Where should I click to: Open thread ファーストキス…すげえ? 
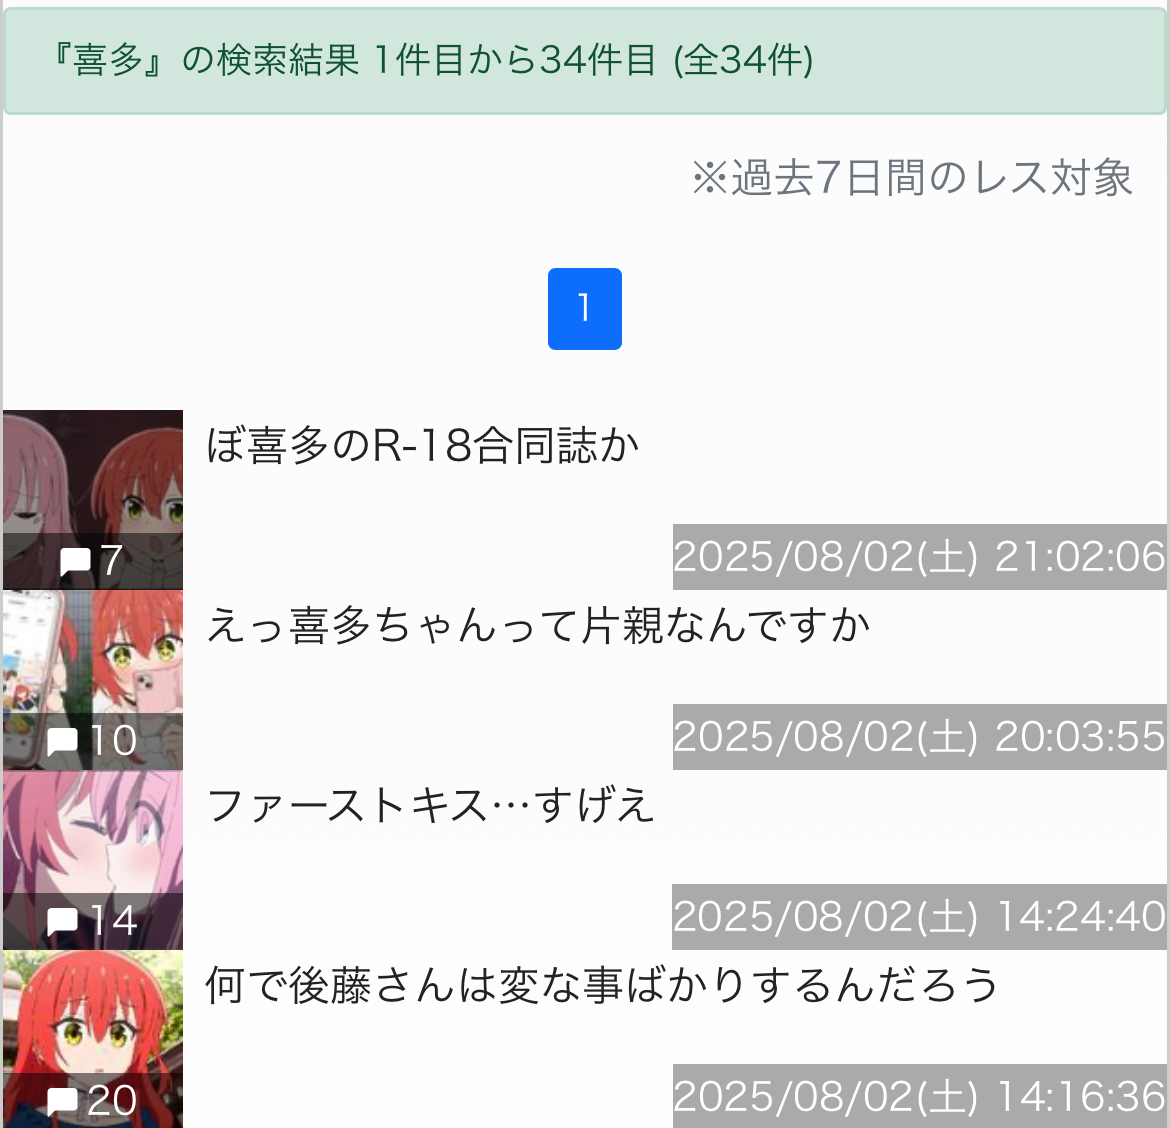point(431,806)
